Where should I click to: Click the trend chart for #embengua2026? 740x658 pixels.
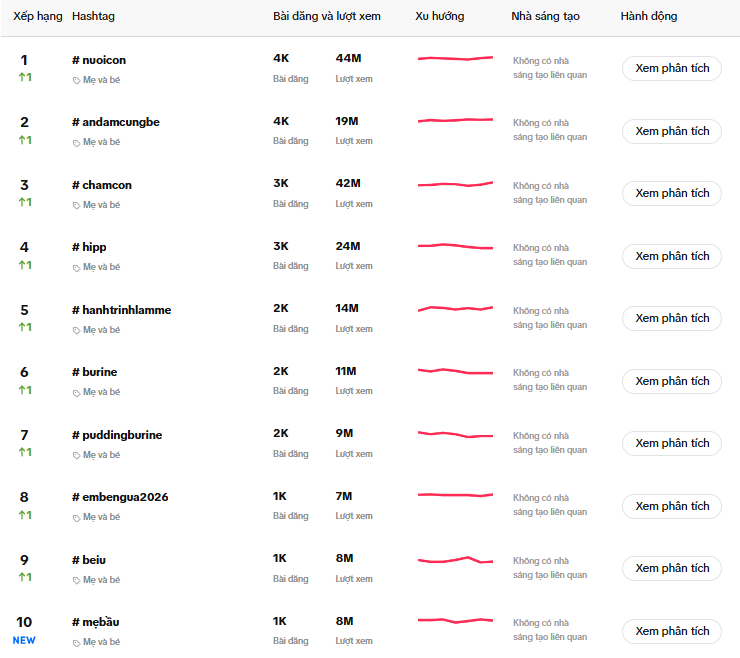[455, 495]
